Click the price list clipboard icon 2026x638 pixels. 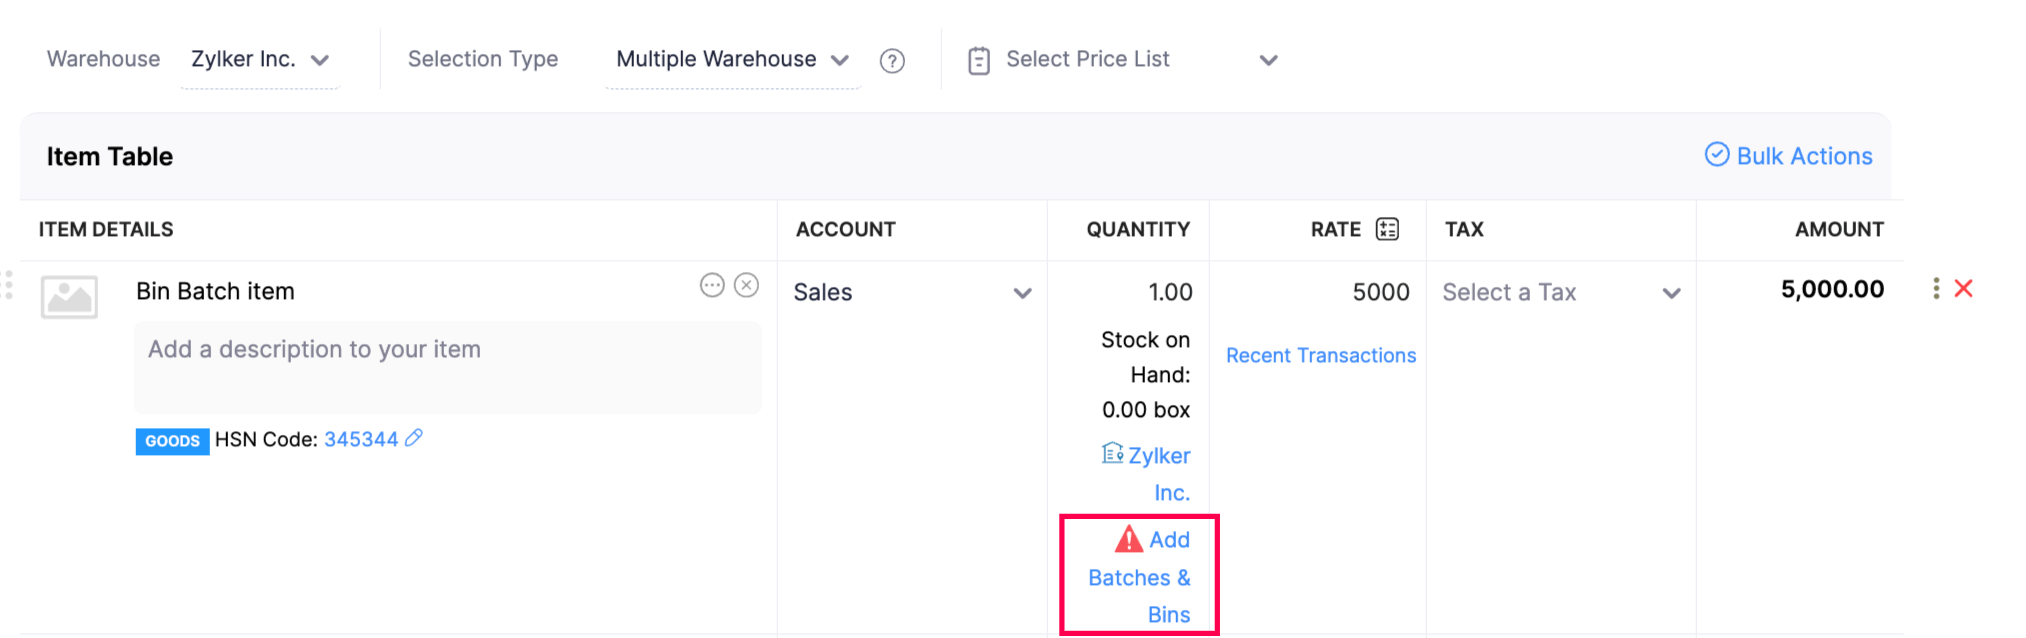point(979,61)
